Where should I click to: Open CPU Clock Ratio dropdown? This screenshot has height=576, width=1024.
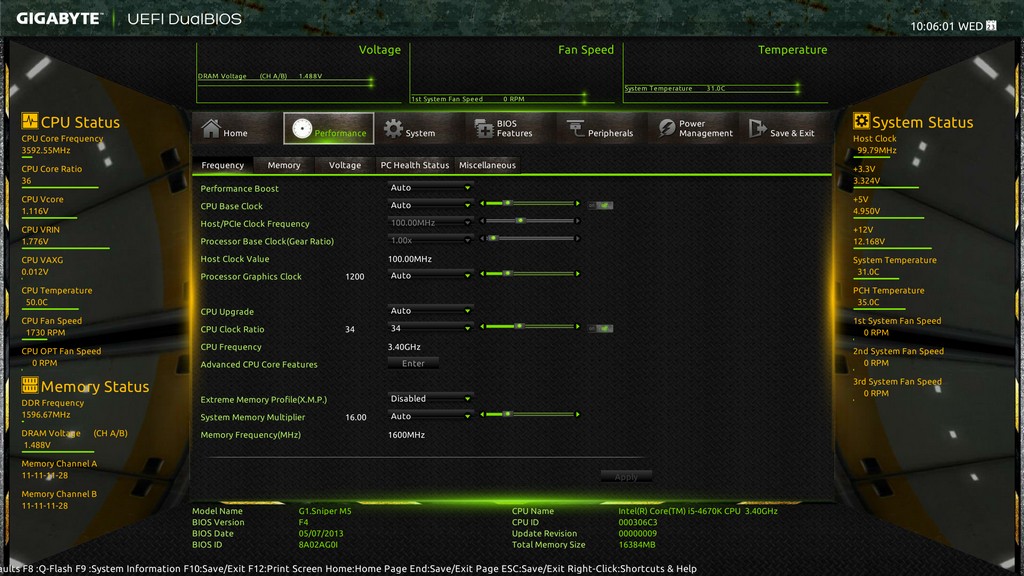(429, 328)
